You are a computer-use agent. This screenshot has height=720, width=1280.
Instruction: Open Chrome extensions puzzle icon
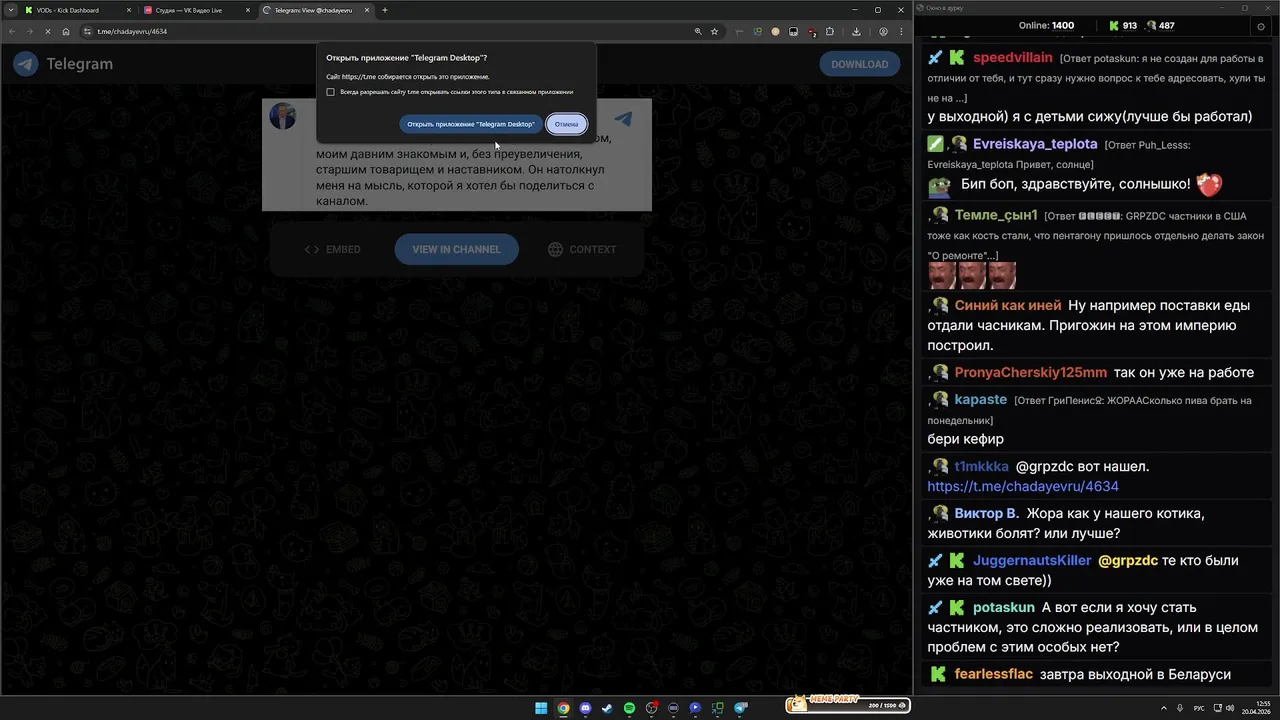(829, 31)
